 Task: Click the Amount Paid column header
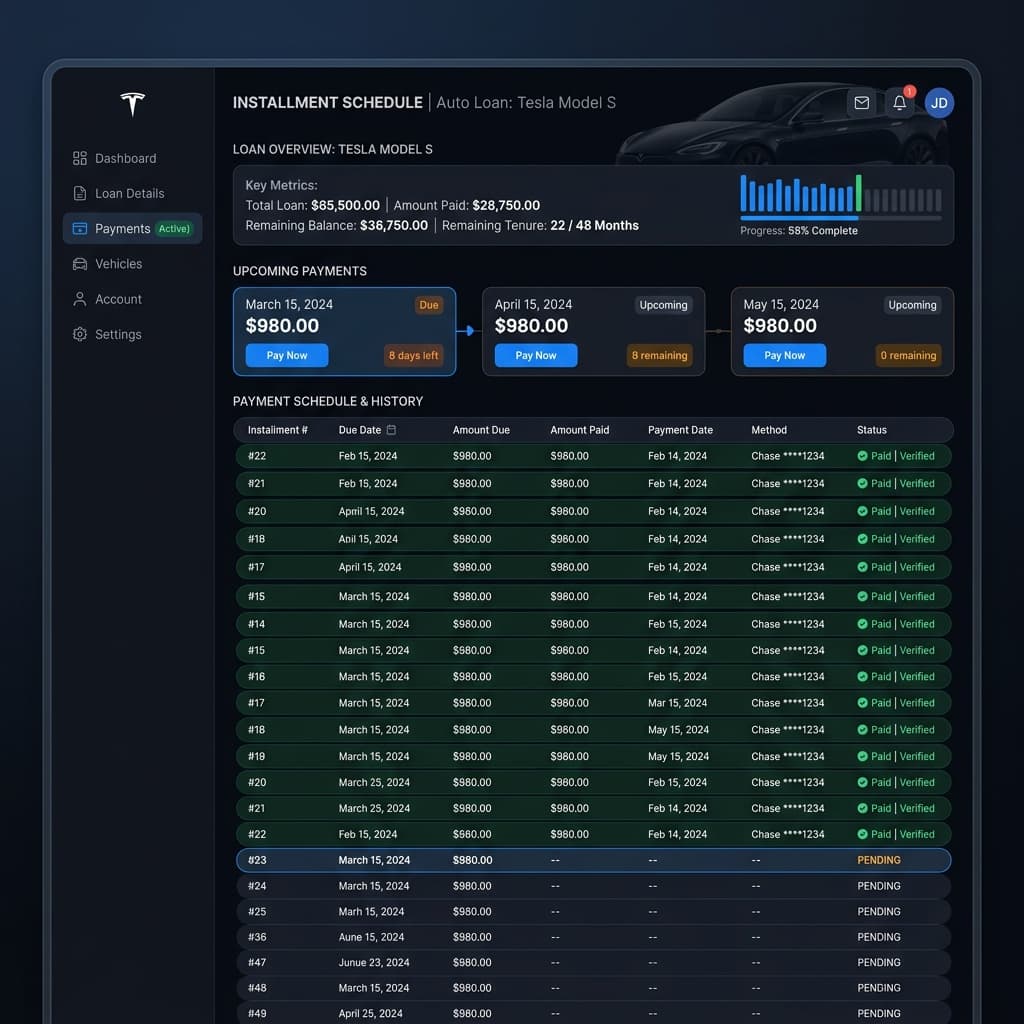pyautogui.click(x=579, y=430)
